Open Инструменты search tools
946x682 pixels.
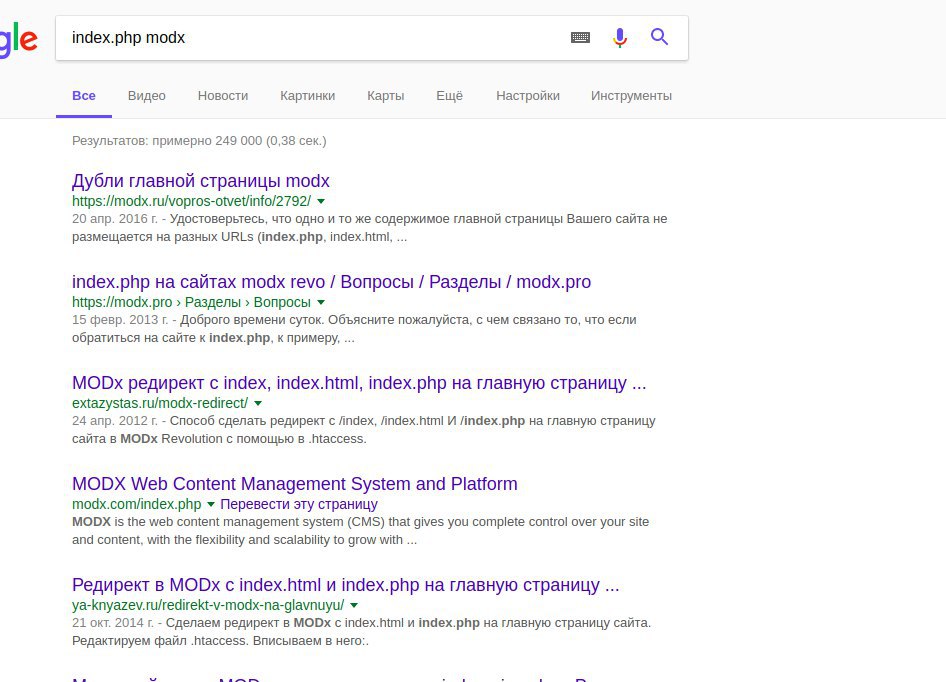click(631, 95)
